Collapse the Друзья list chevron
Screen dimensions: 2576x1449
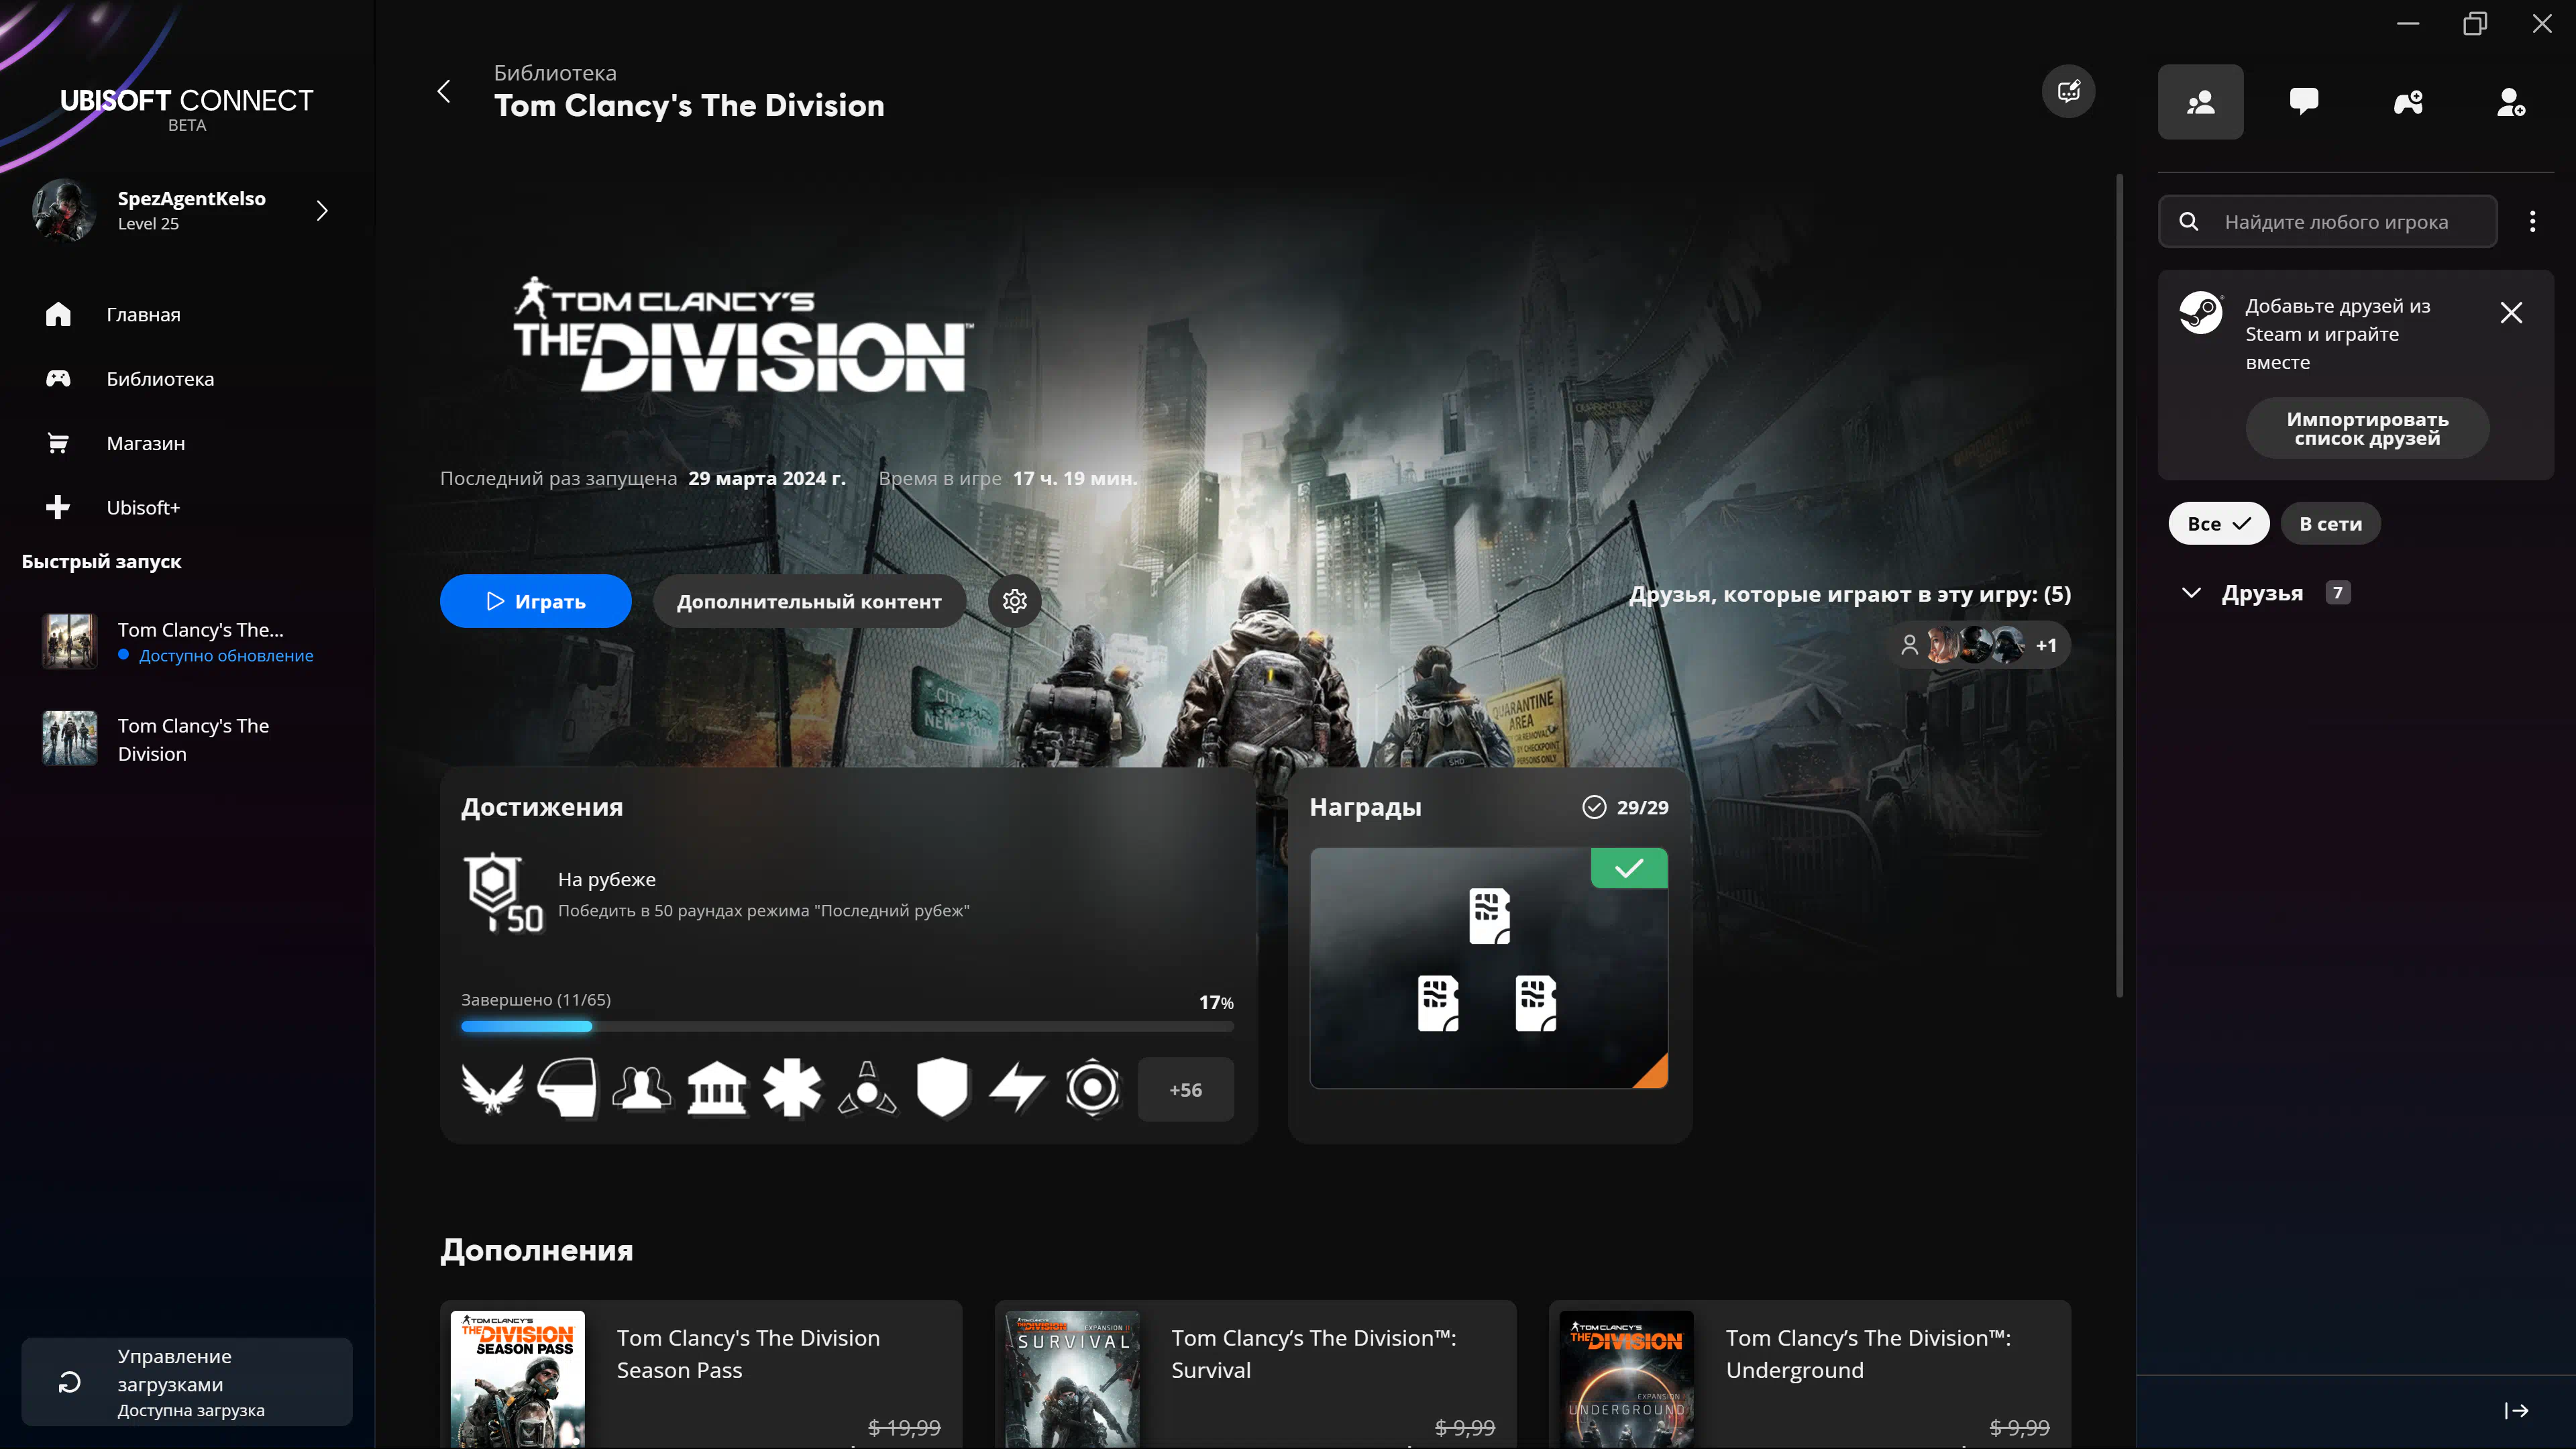[x=2191, y=593]
